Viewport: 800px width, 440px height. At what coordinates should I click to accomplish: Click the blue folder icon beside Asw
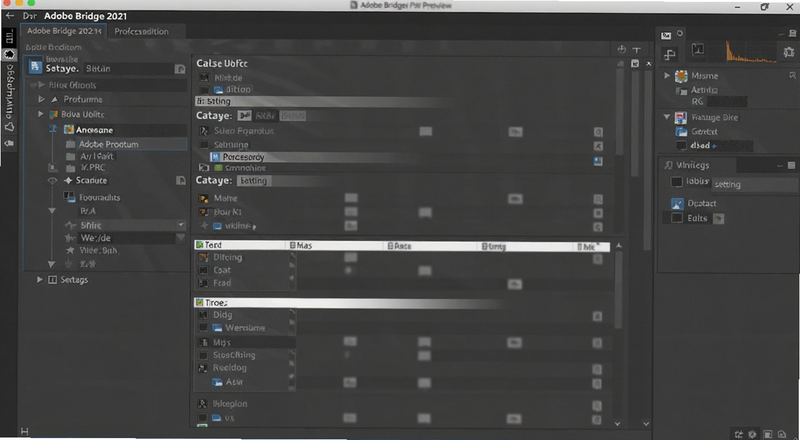[217, 382]
